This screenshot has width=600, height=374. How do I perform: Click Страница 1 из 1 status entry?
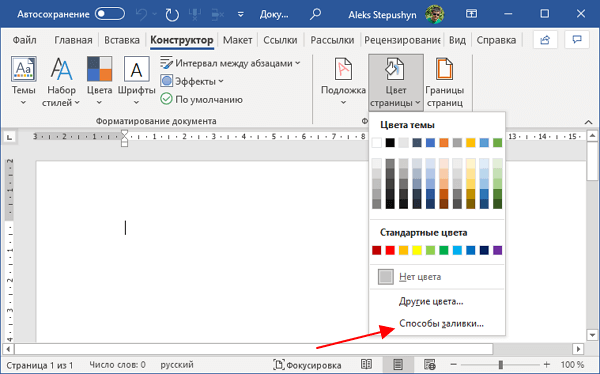pyautogui.click(x=40, y=365)
